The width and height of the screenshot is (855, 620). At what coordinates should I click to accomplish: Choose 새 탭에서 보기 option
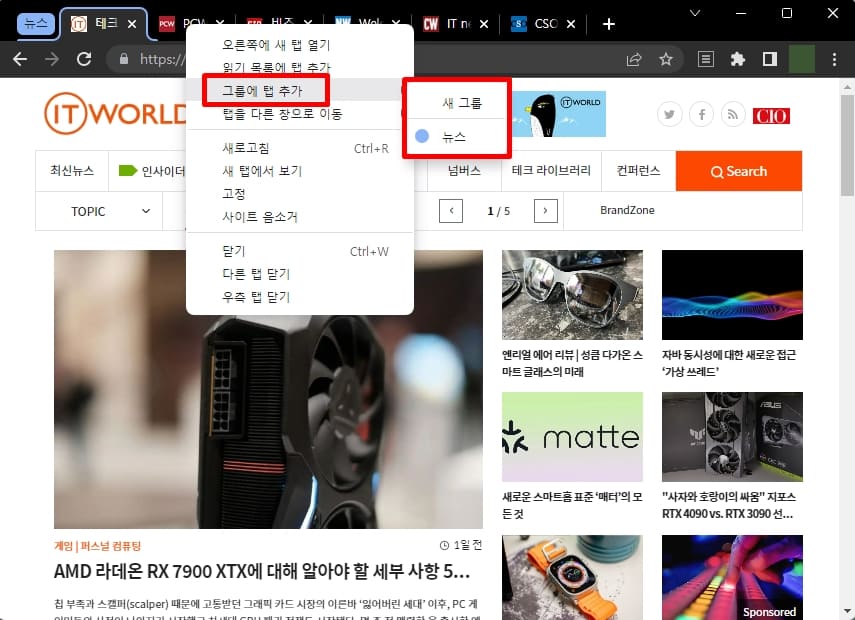(300, 171)
